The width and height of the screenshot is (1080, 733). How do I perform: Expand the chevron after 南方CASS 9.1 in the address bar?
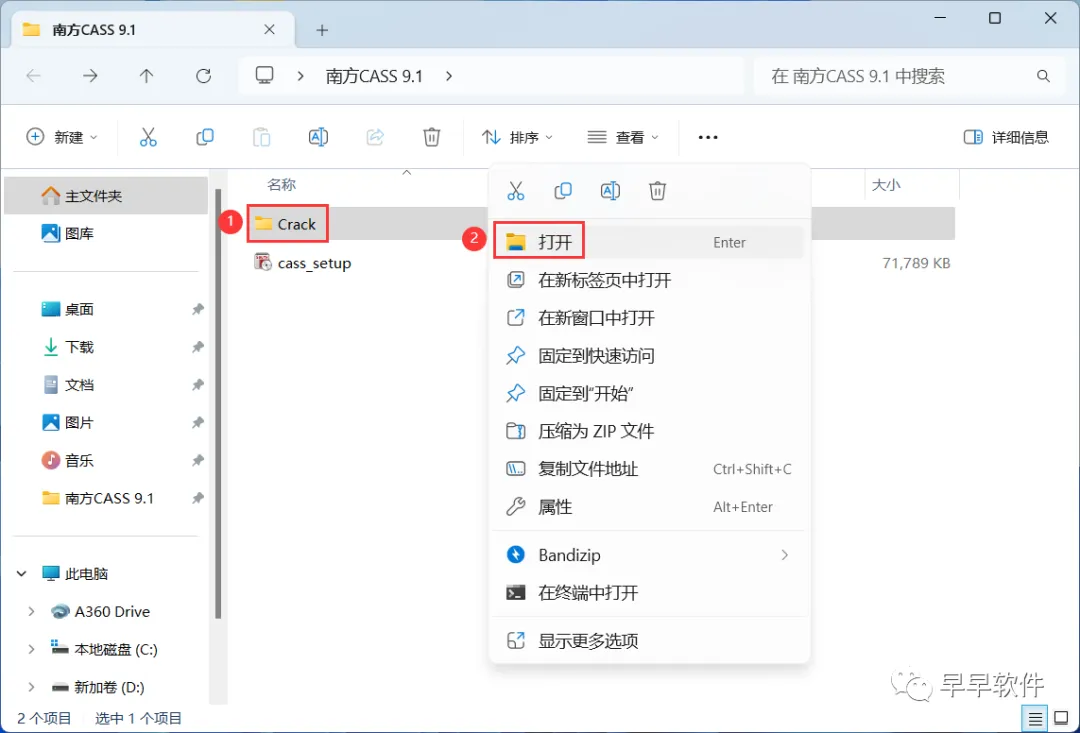(449, 76)
